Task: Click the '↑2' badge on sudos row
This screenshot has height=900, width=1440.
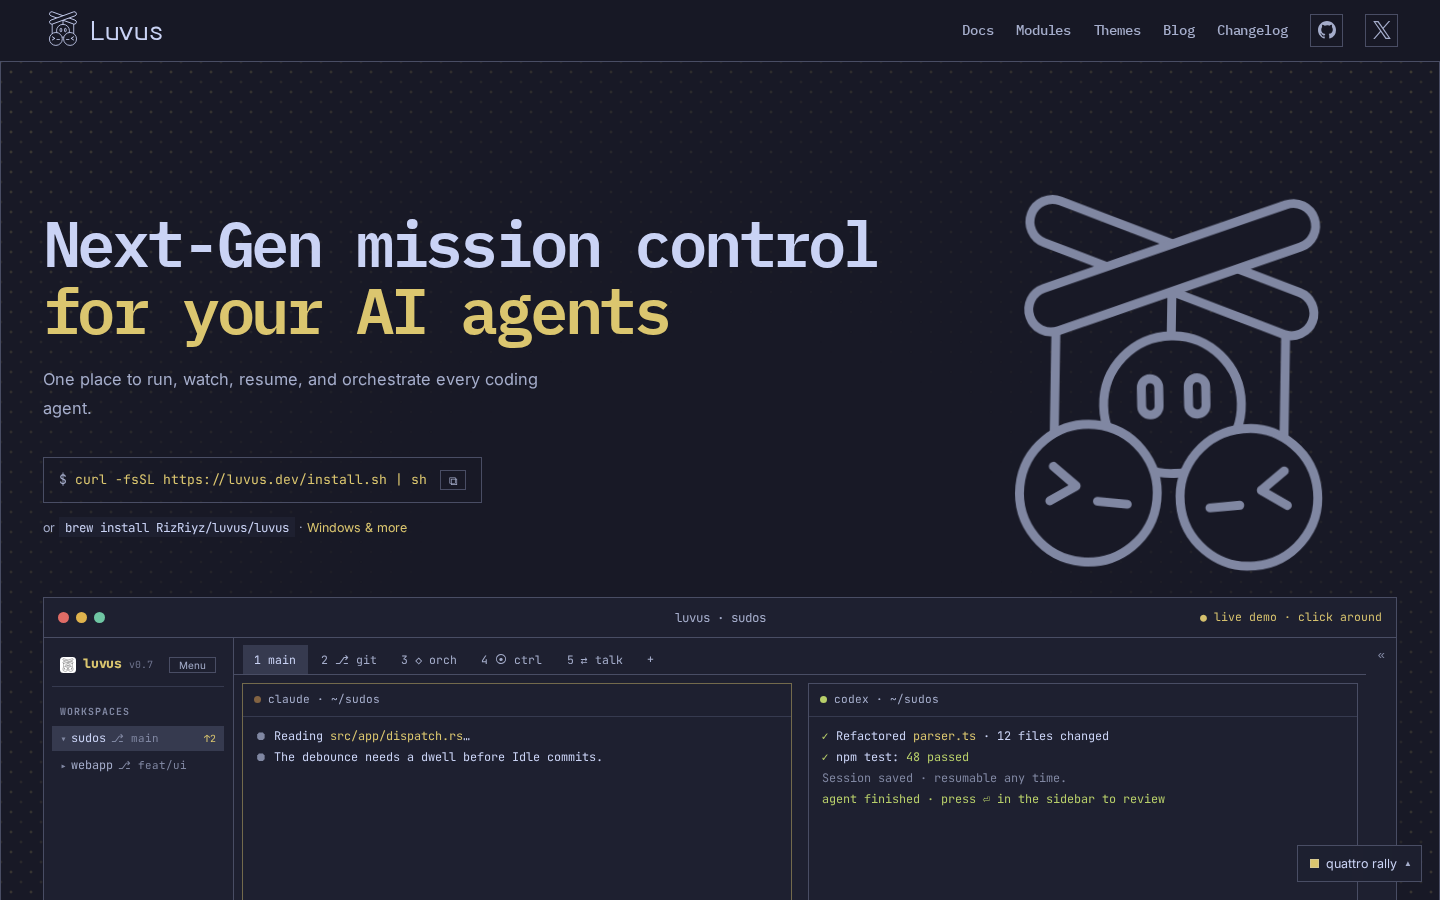Action: point(210,739)
